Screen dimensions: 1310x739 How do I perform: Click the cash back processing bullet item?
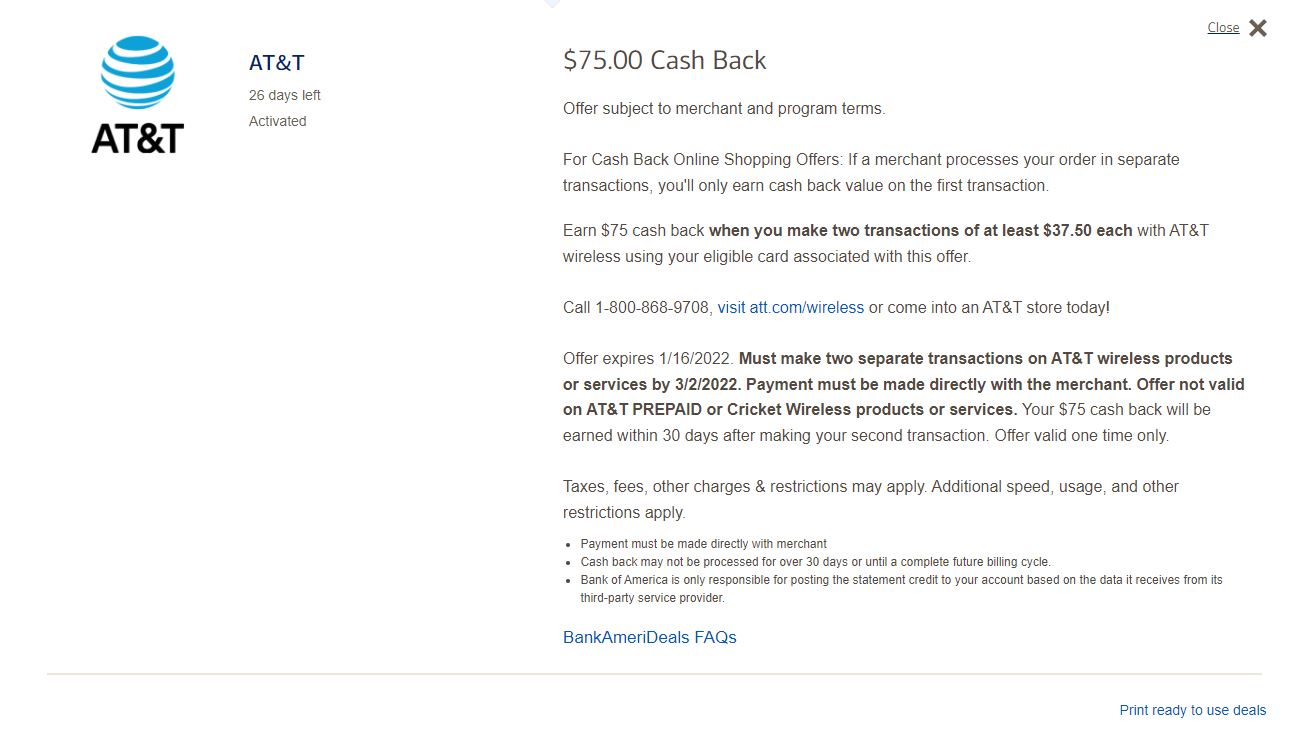[815, 561]
